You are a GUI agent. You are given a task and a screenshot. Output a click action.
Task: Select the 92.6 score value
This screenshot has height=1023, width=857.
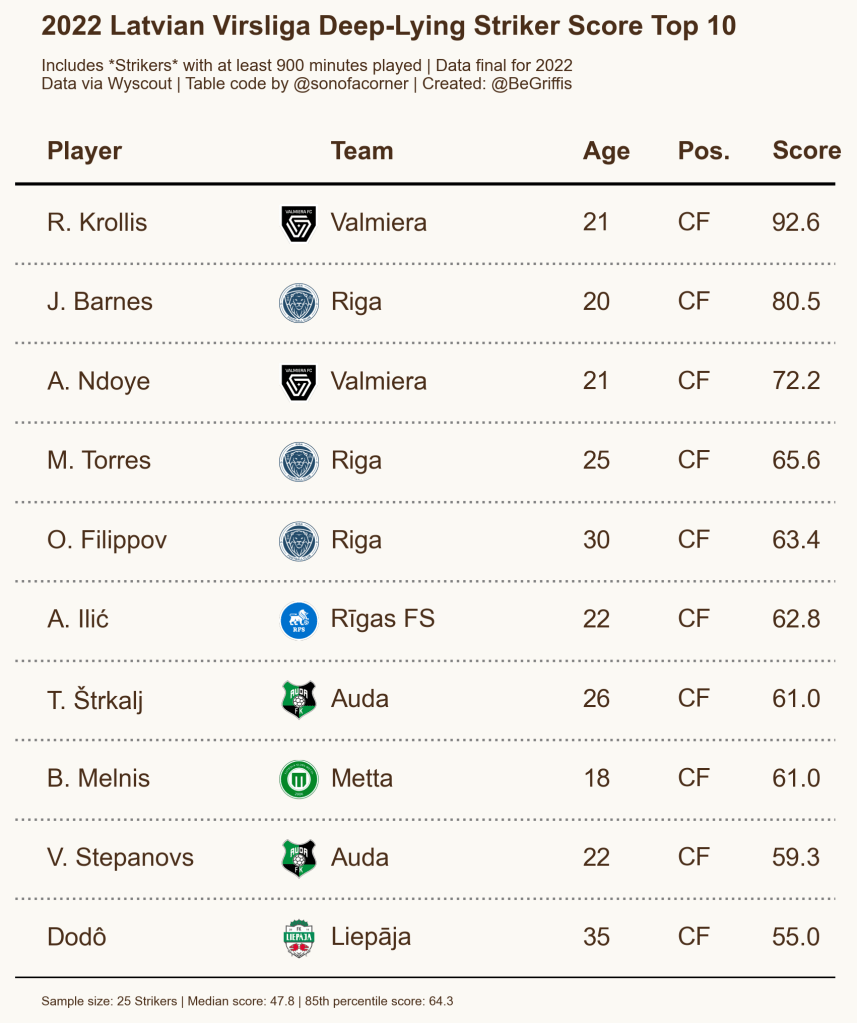pyautogui.click(x=796, y=223)
